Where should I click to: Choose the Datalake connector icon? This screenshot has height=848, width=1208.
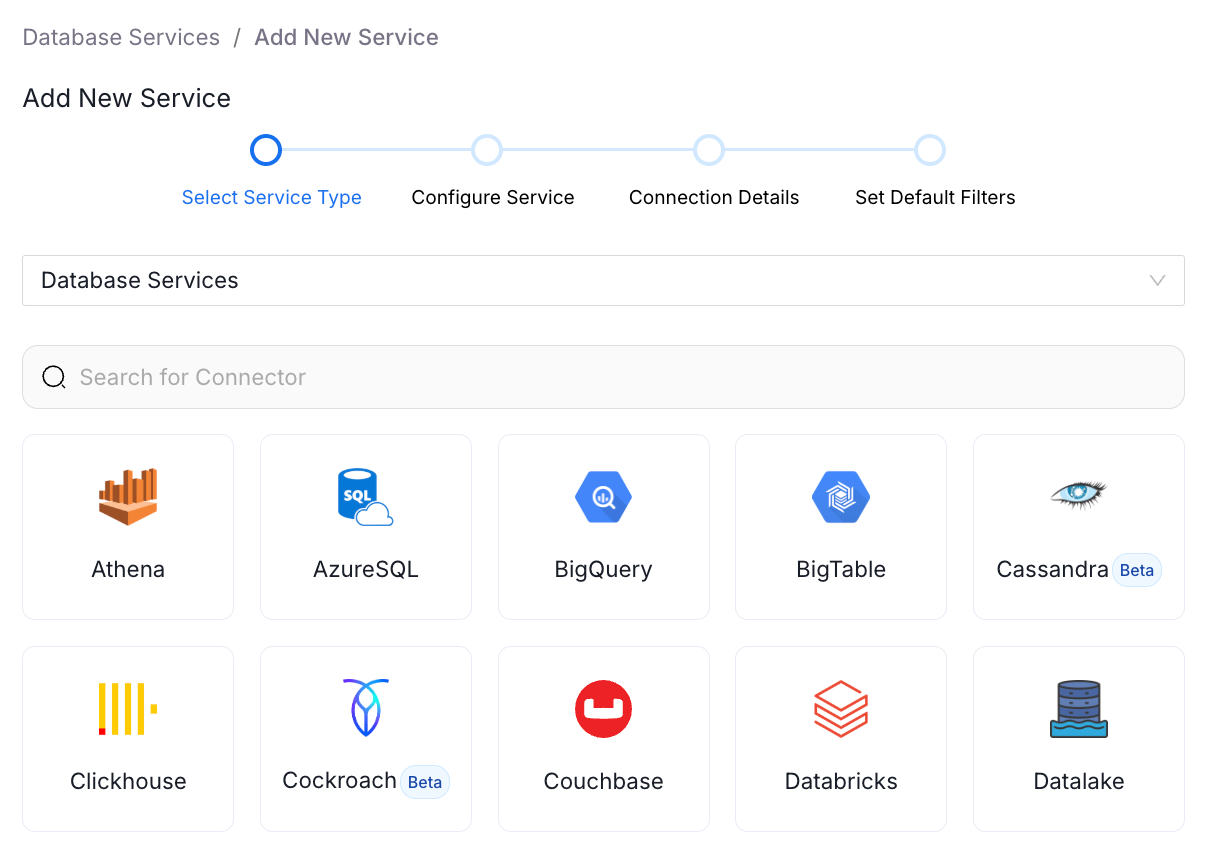click(1078, 709)
